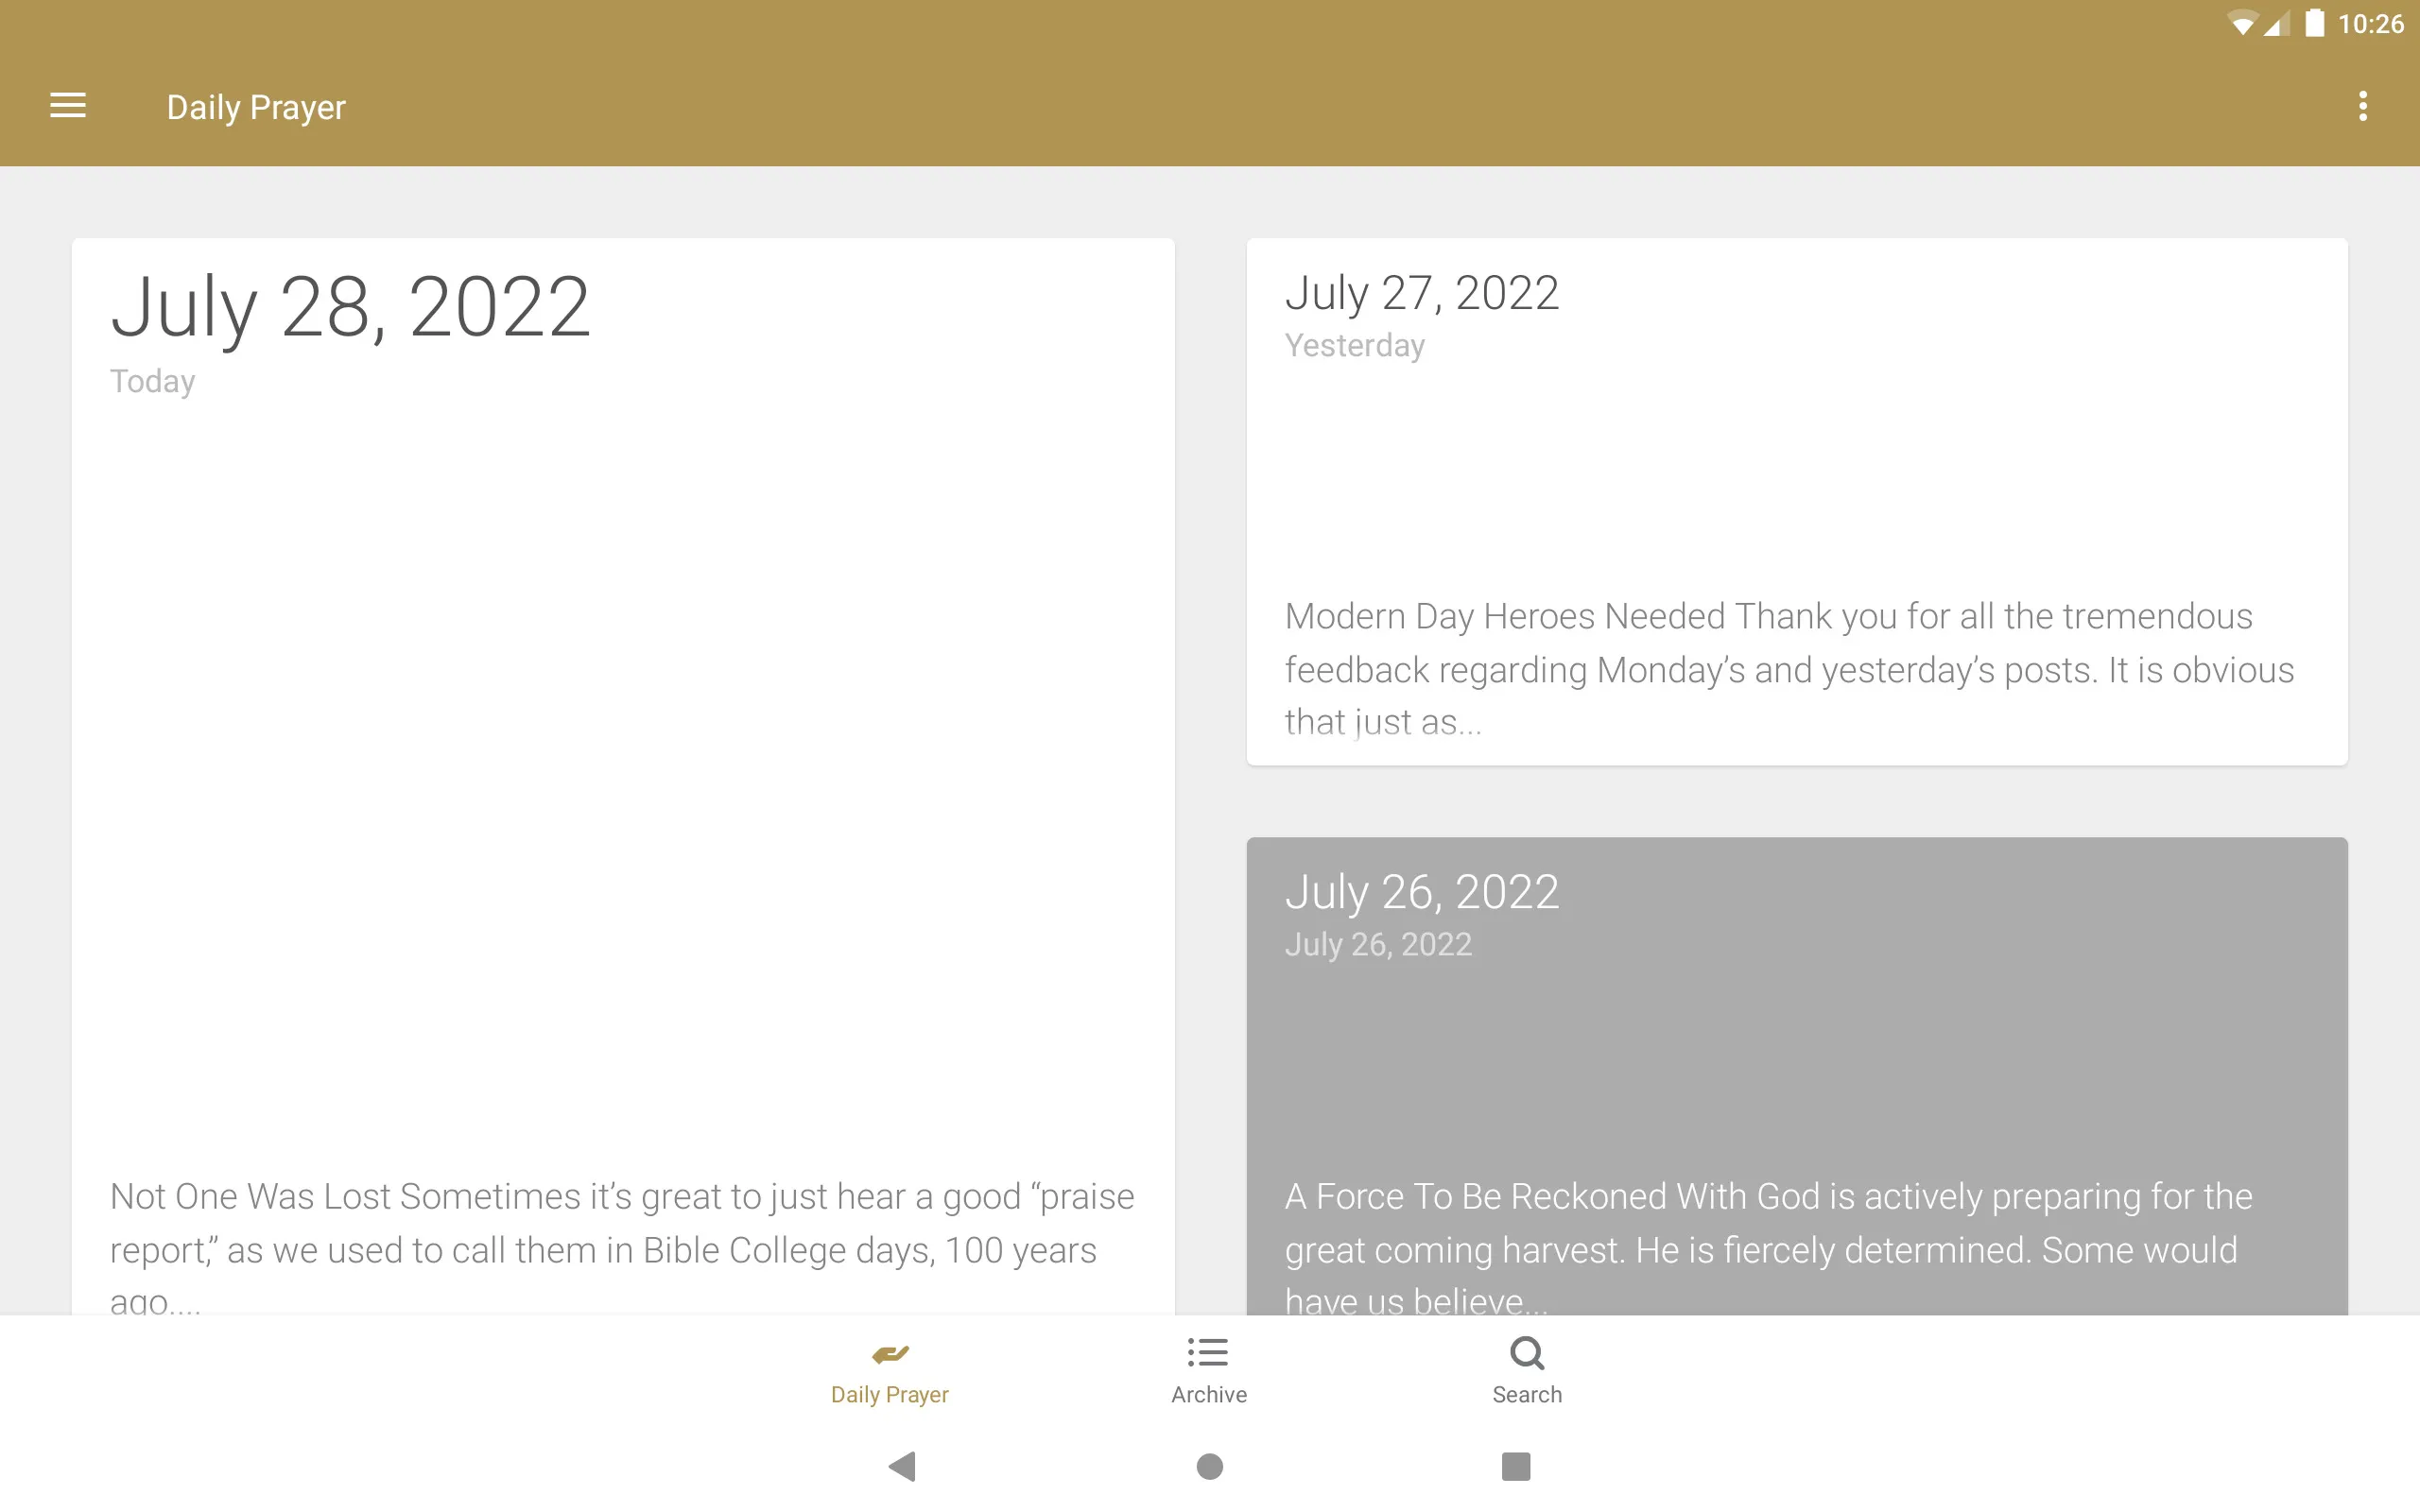Open the Search function
The image size is (2420, 1512).
[x=1527, y=1369]
